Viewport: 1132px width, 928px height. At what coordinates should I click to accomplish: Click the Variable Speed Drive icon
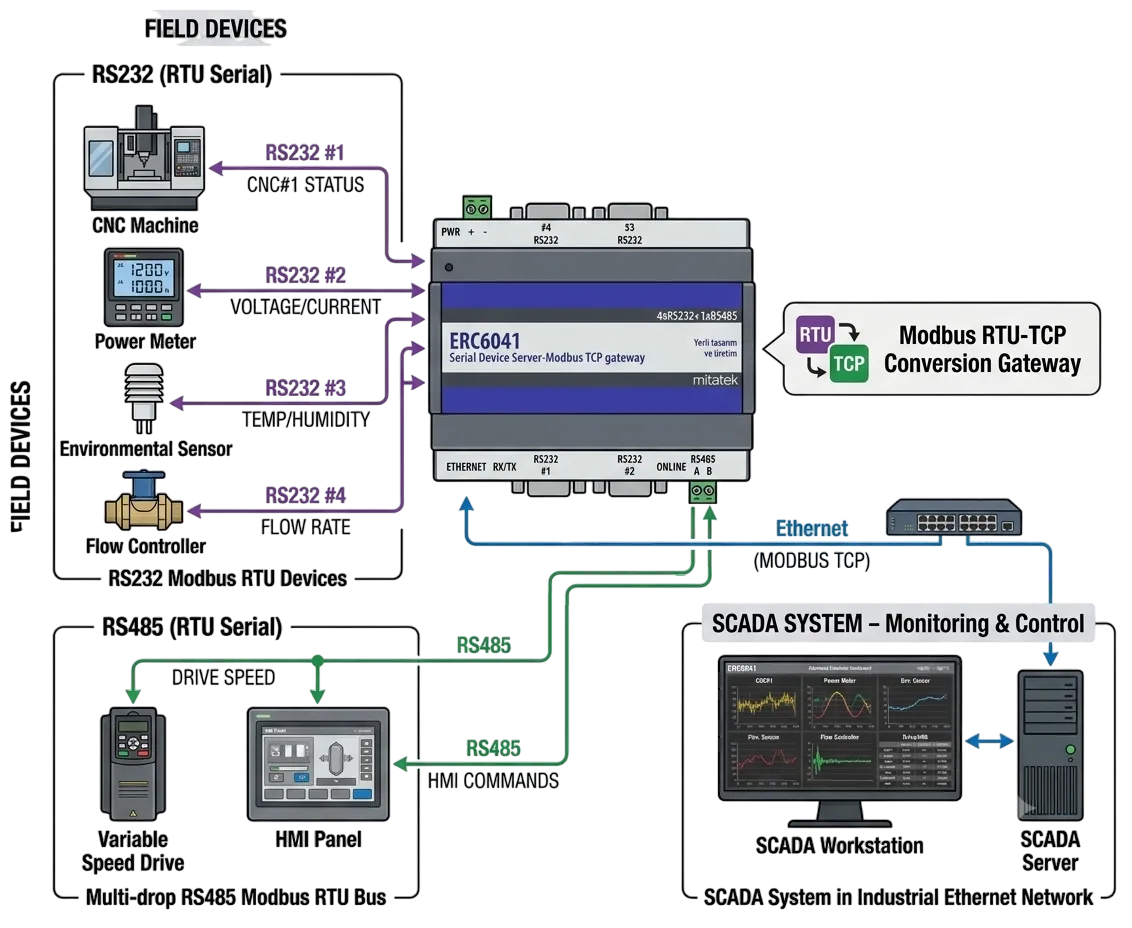[x=133, y=763]
